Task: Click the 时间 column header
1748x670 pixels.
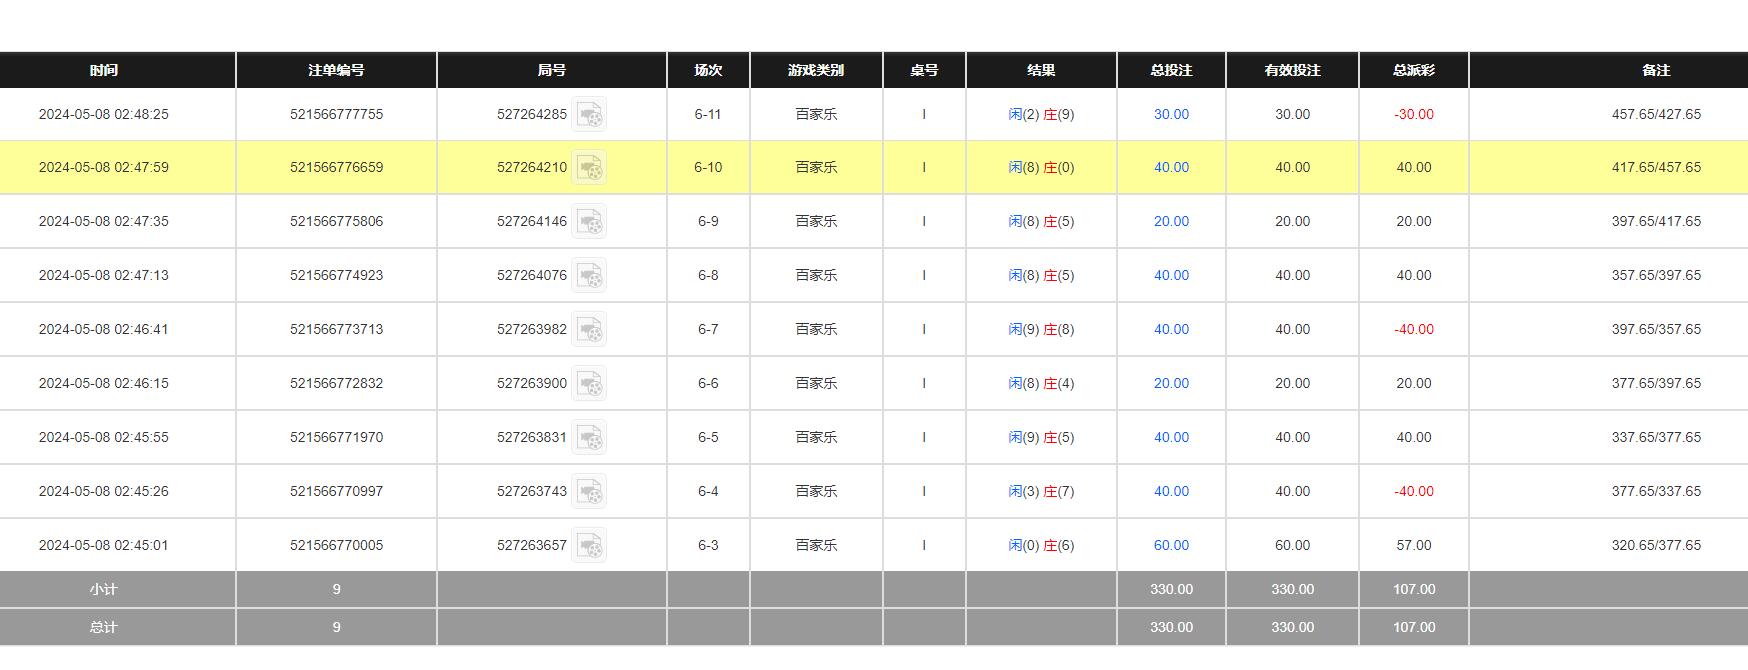Action: pos(104,70)
